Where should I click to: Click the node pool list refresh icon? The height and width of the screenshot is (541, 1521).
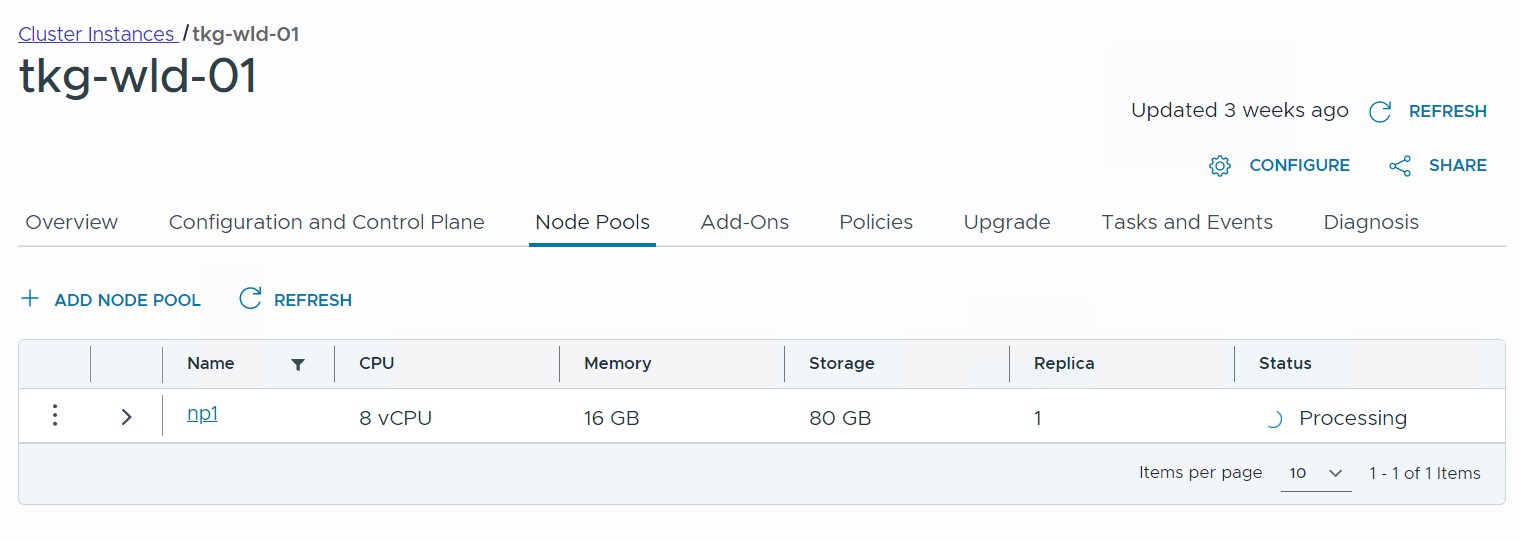point(250,299)
